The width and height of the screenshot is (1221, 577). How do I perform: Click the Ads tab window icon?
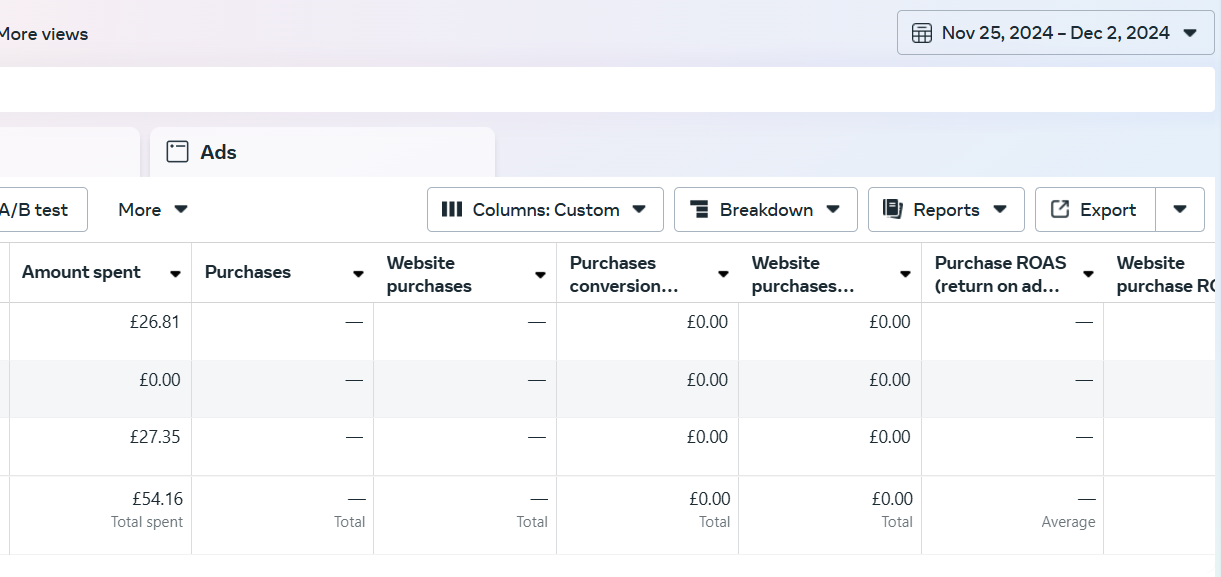pyautogui.click(x=177, y=152)
